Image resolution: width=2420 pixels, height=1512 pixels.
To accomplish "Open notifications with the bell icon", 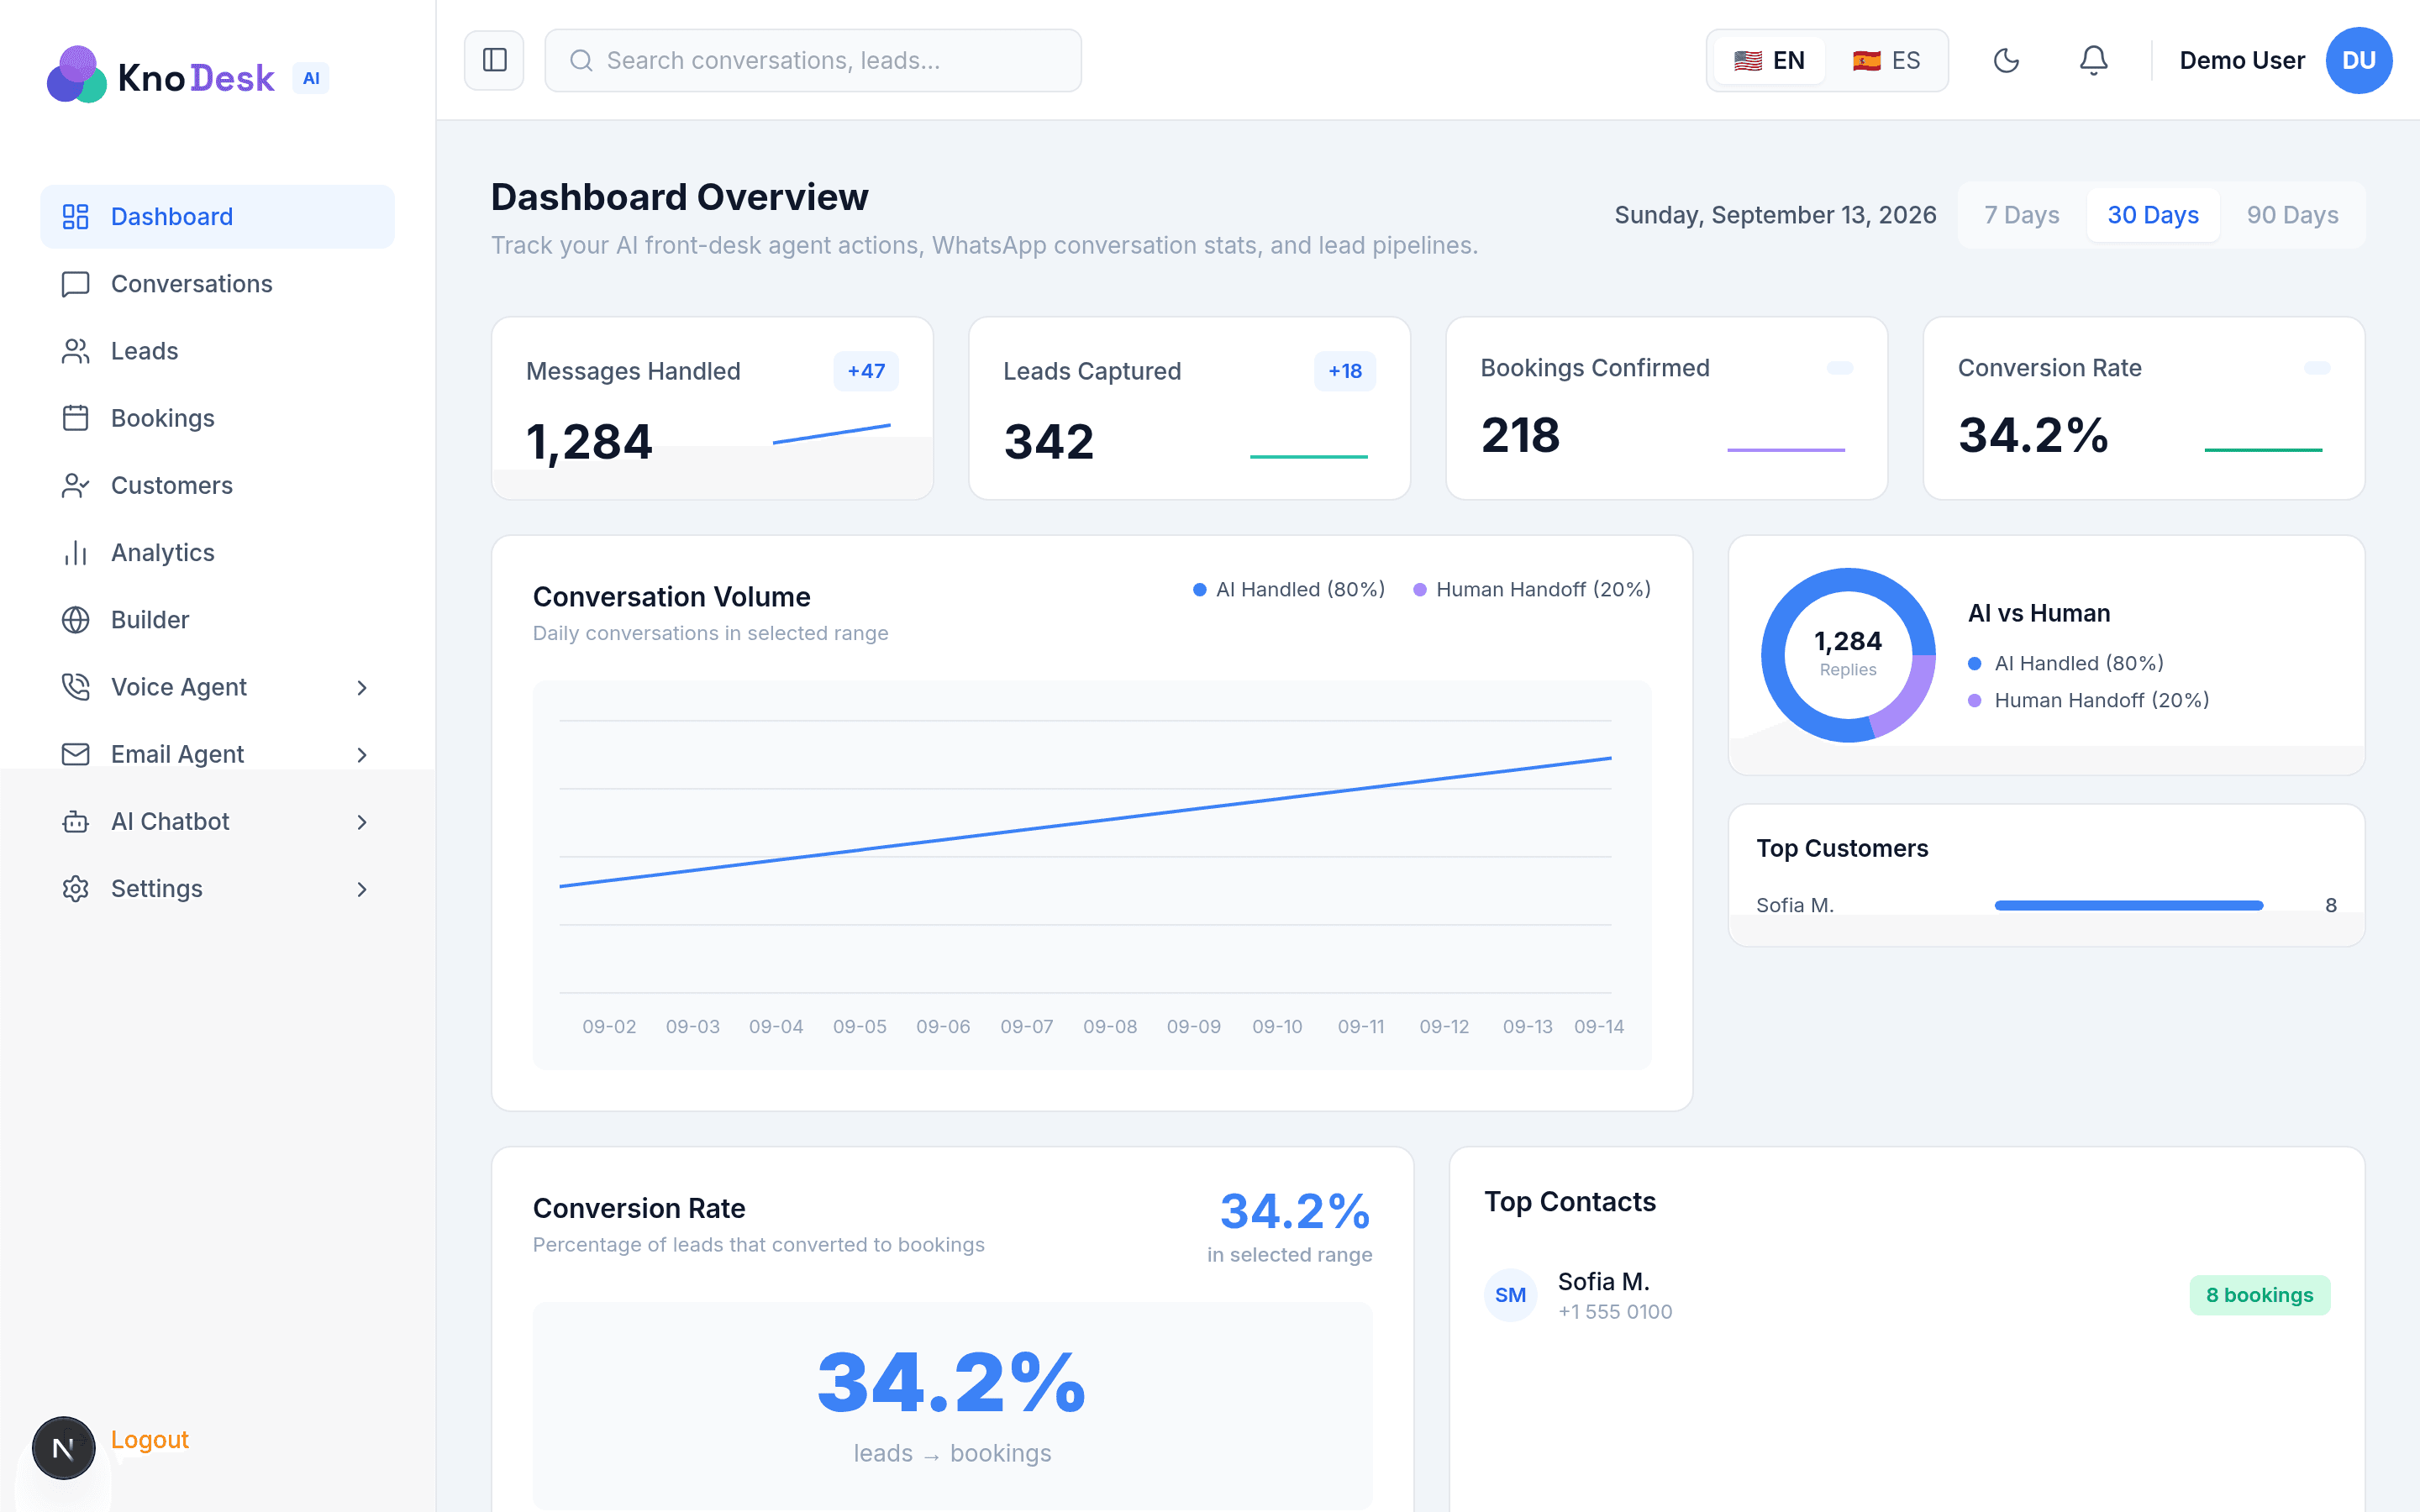I will 2093,60.
